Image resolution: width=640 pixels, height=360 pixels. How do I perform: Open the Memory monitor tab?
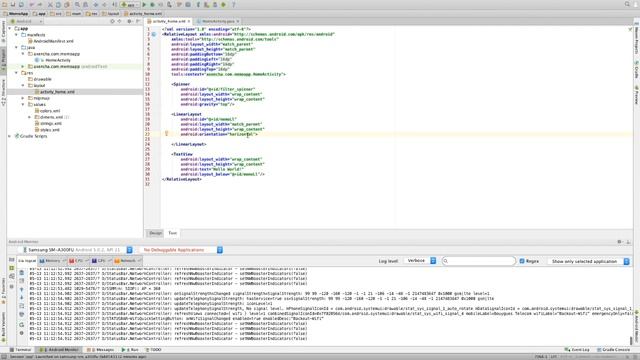[52, 260]
